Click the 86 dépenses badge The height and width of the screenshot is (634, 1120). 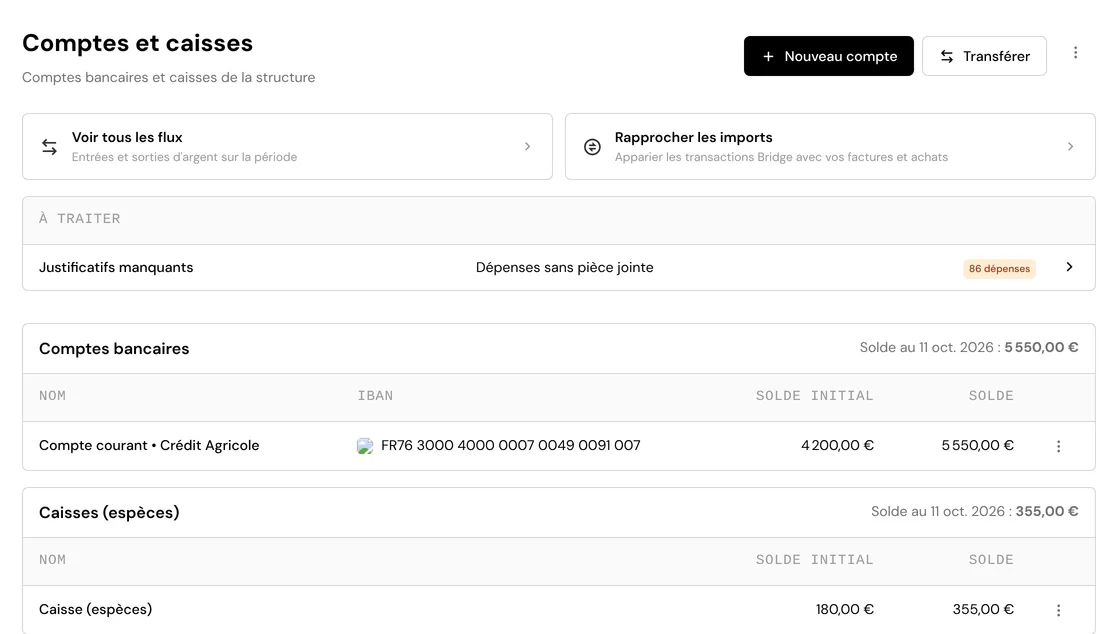coord(999,268)
